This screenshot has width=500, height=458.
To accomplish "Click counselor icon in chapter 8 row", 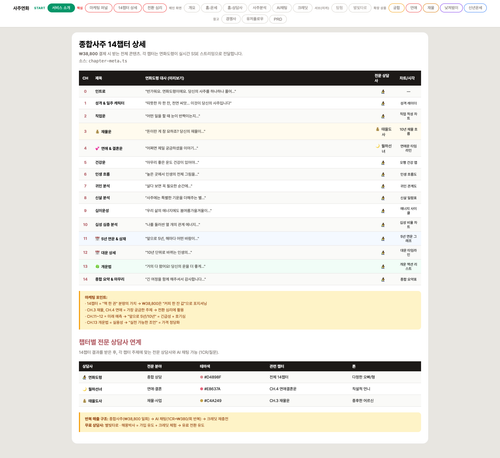I will pyautogui.click(x=383, y=198).
